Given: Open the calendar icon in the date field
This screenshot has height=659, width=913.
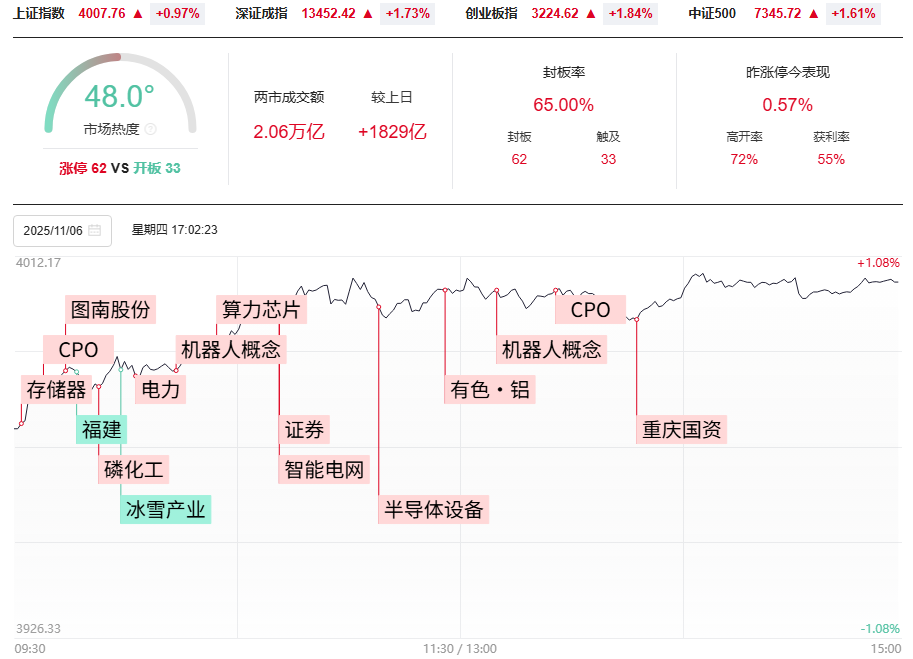Looking at the screenshot, I should point(96,230).
